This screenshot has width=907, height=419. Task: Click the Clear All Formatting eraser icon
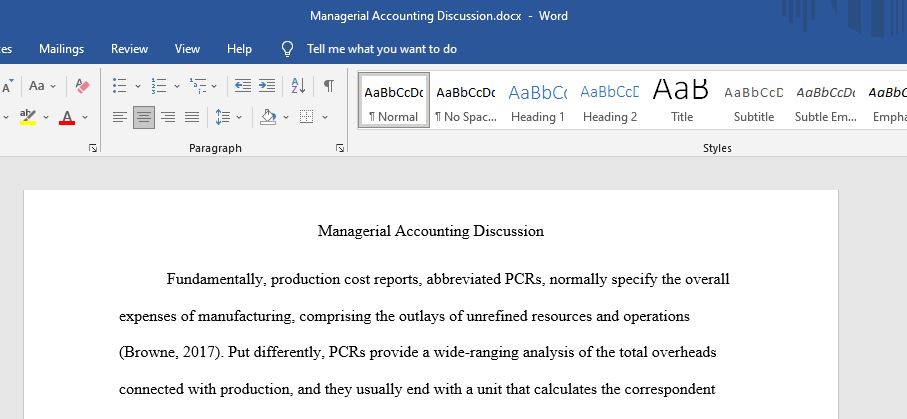[83, 86]
